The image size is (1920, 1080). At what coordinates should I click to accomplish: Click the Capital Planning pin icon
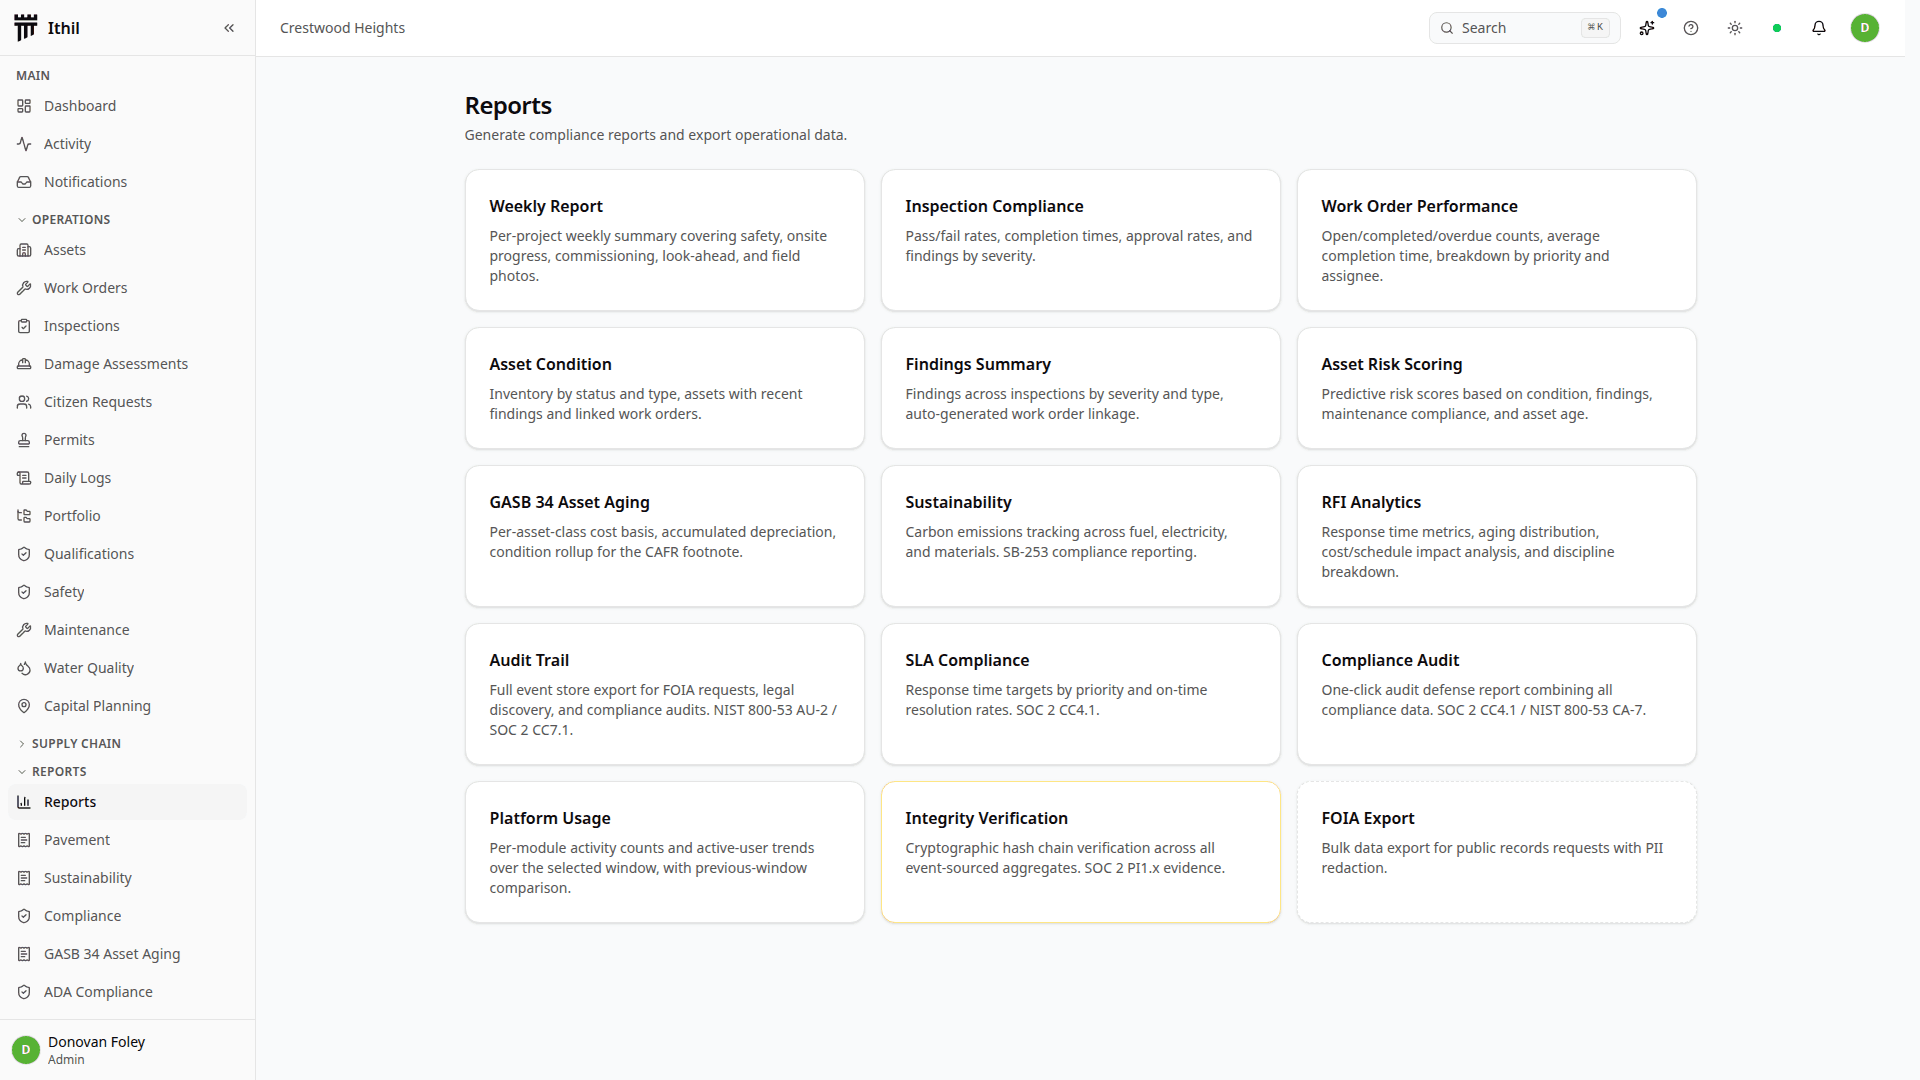[x=24, y=706]
